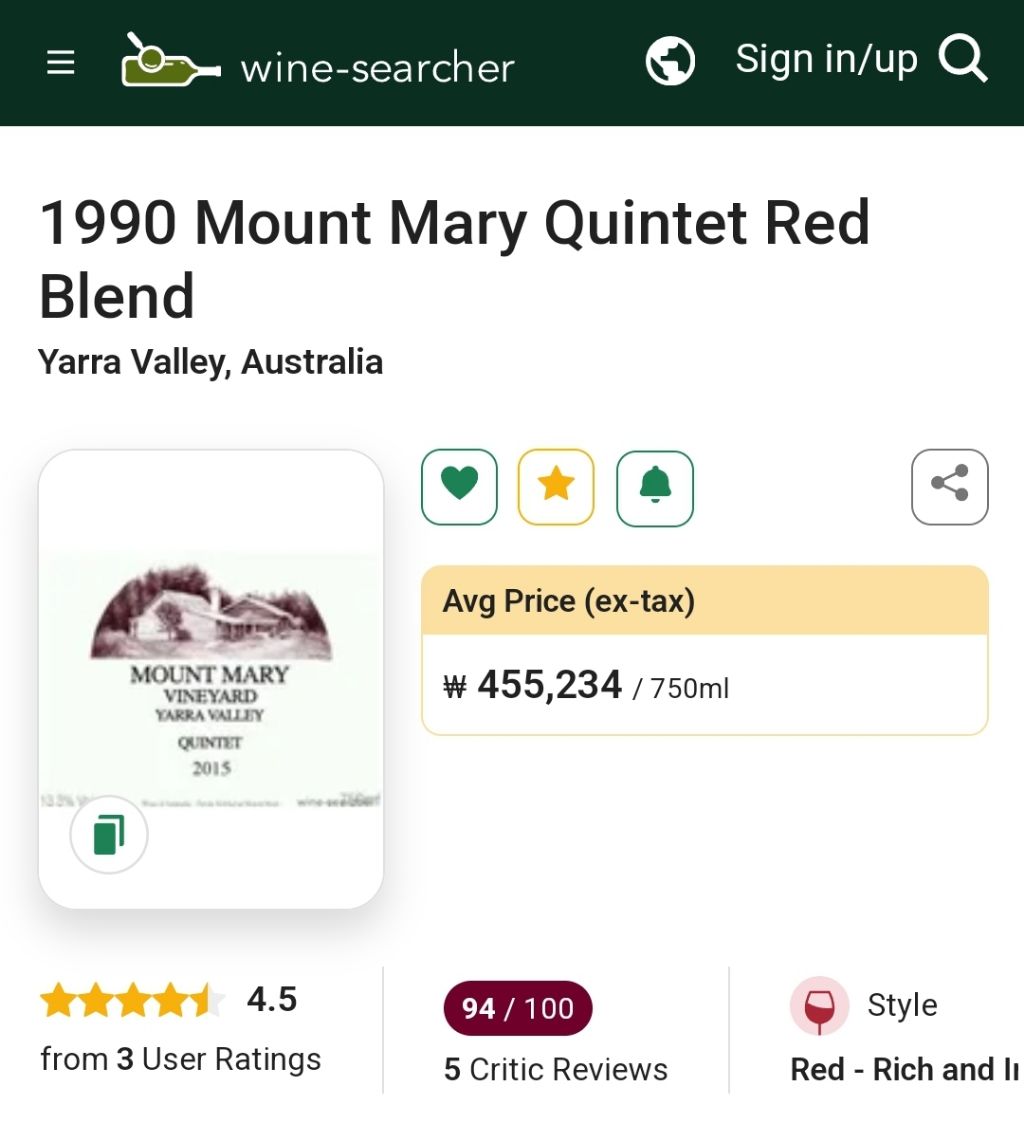Click the share icon button
1024x1123 pixels.
coord(949,487)
